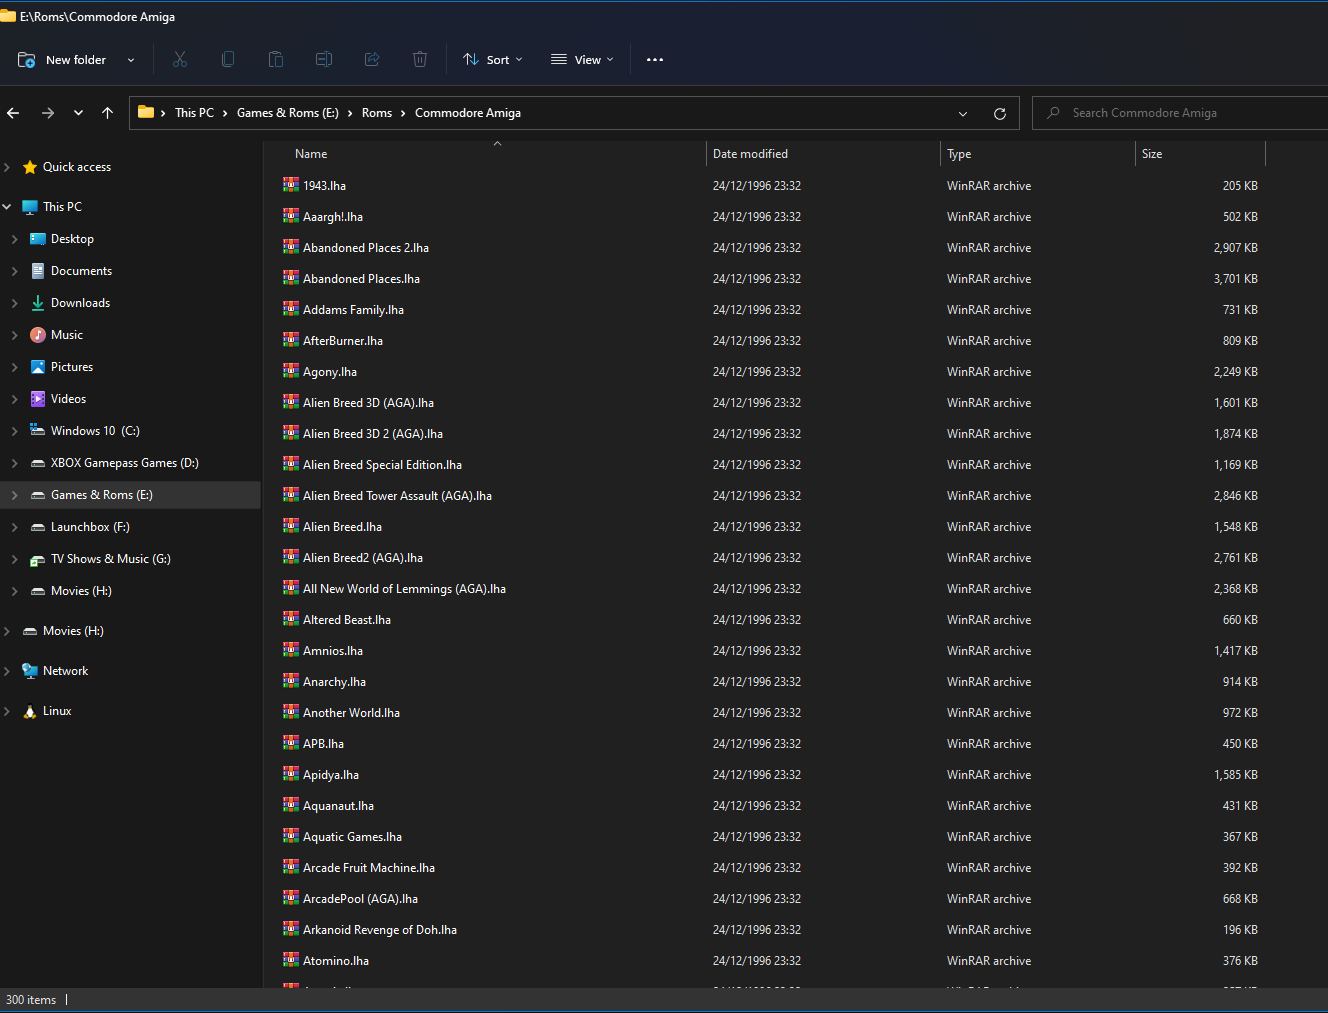Screen dimensions: 1328x1013
Task: Click the Paste clipboard icon
Action: click(276, 60)
